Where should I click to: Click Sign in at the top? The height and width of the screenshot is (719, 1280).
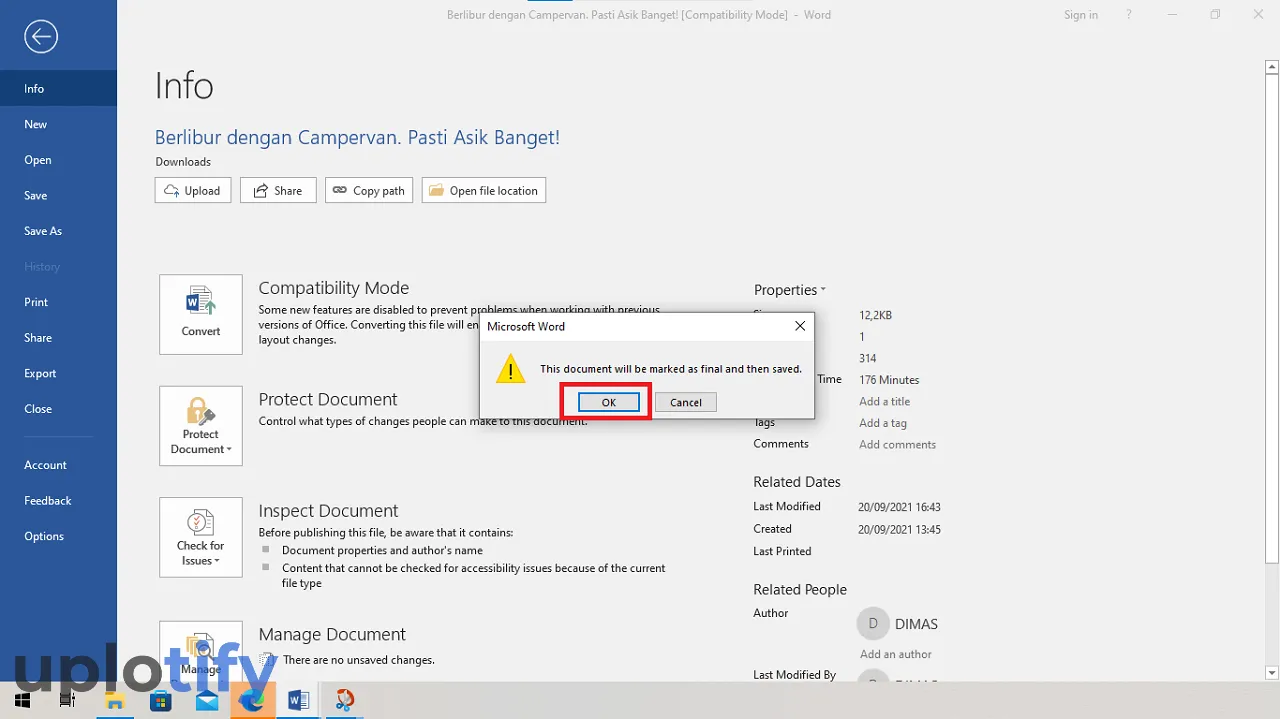1081,15
